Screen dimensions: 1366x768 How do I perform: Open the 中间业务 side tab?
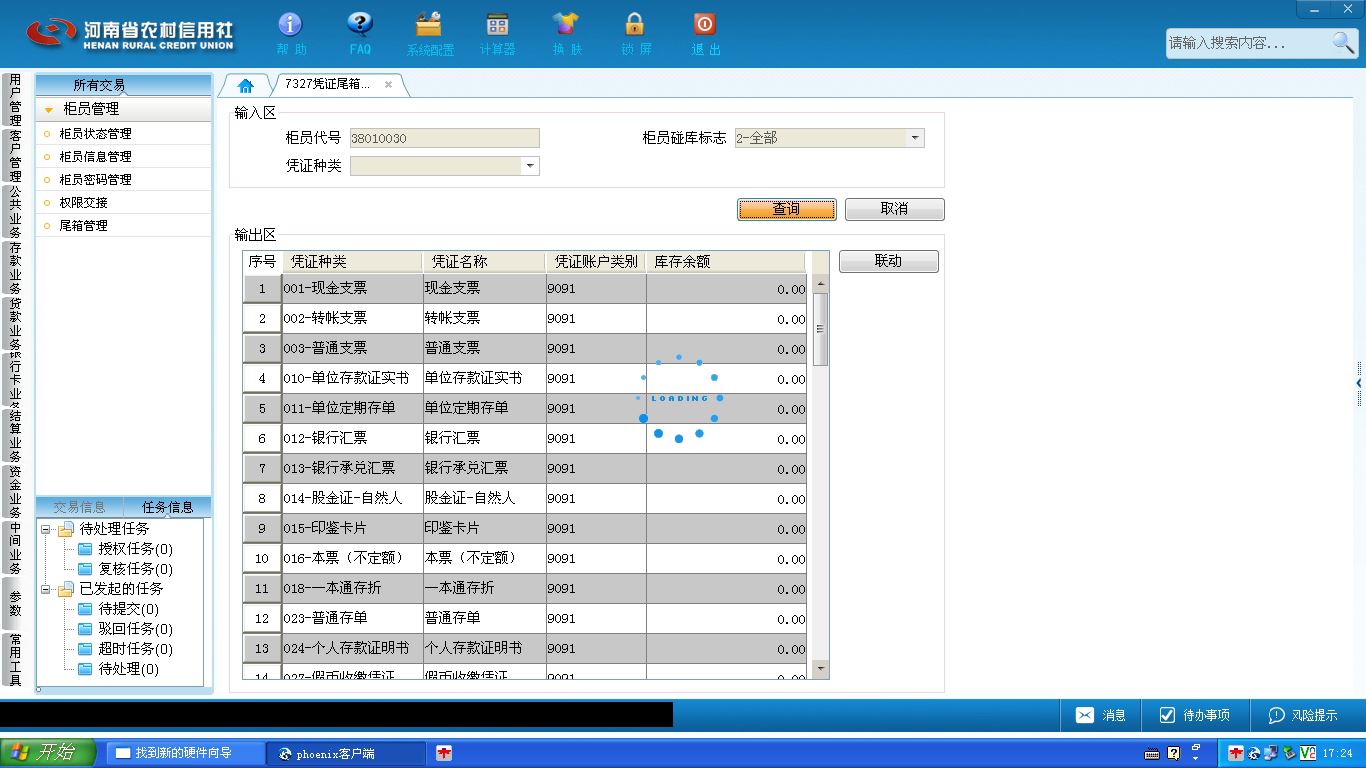pos(15,548)
